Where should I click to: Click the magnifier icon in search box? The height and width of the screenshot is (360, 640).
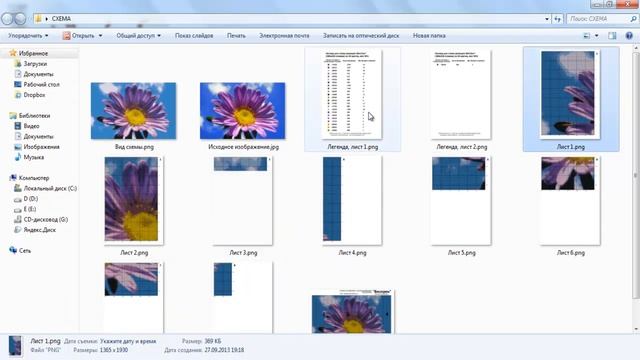[x=633, y=19]
